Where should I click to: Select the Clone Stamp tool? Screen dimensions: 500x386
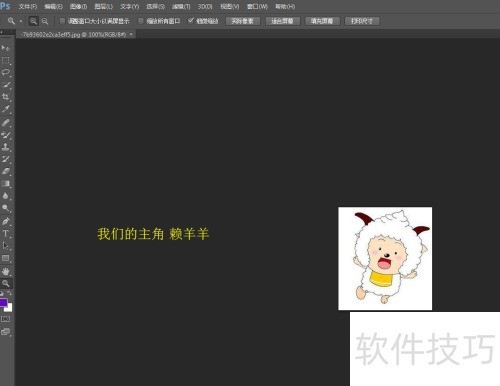coord(6,147)
